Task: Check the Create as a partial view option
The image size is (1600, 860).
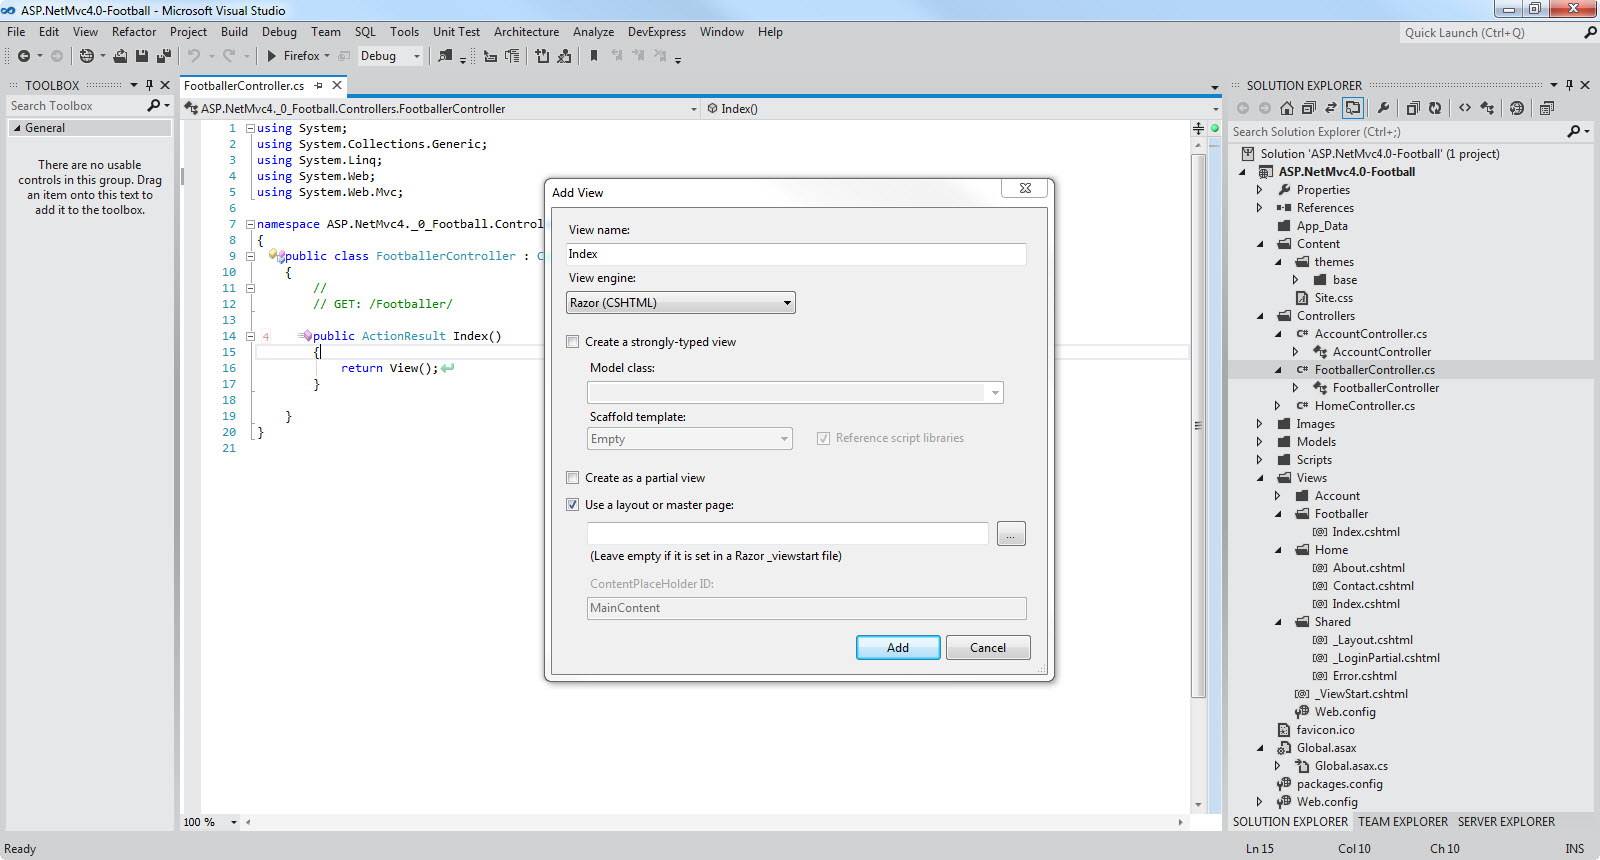Action: pos(573,478)
